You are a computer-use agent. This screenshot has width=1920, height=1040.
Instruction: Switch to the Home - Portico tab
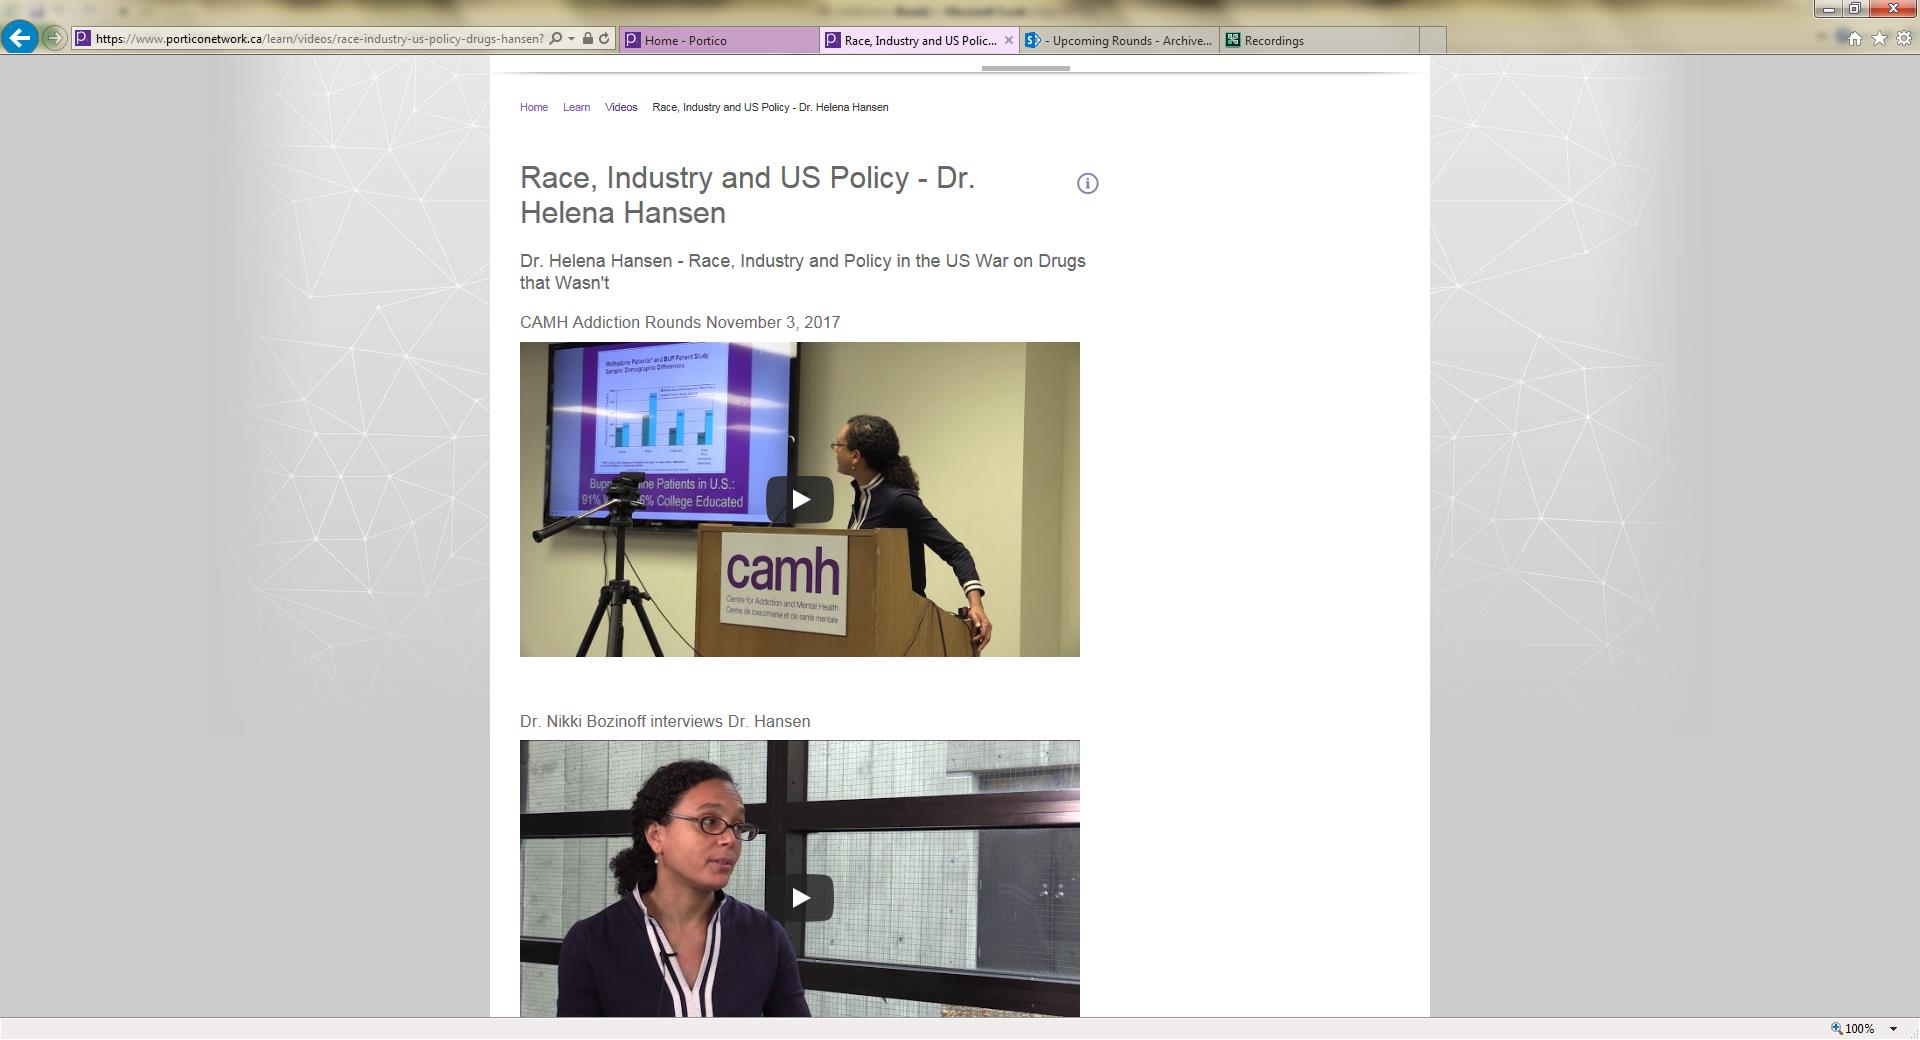pyautogui.click(x=718, y=41)
